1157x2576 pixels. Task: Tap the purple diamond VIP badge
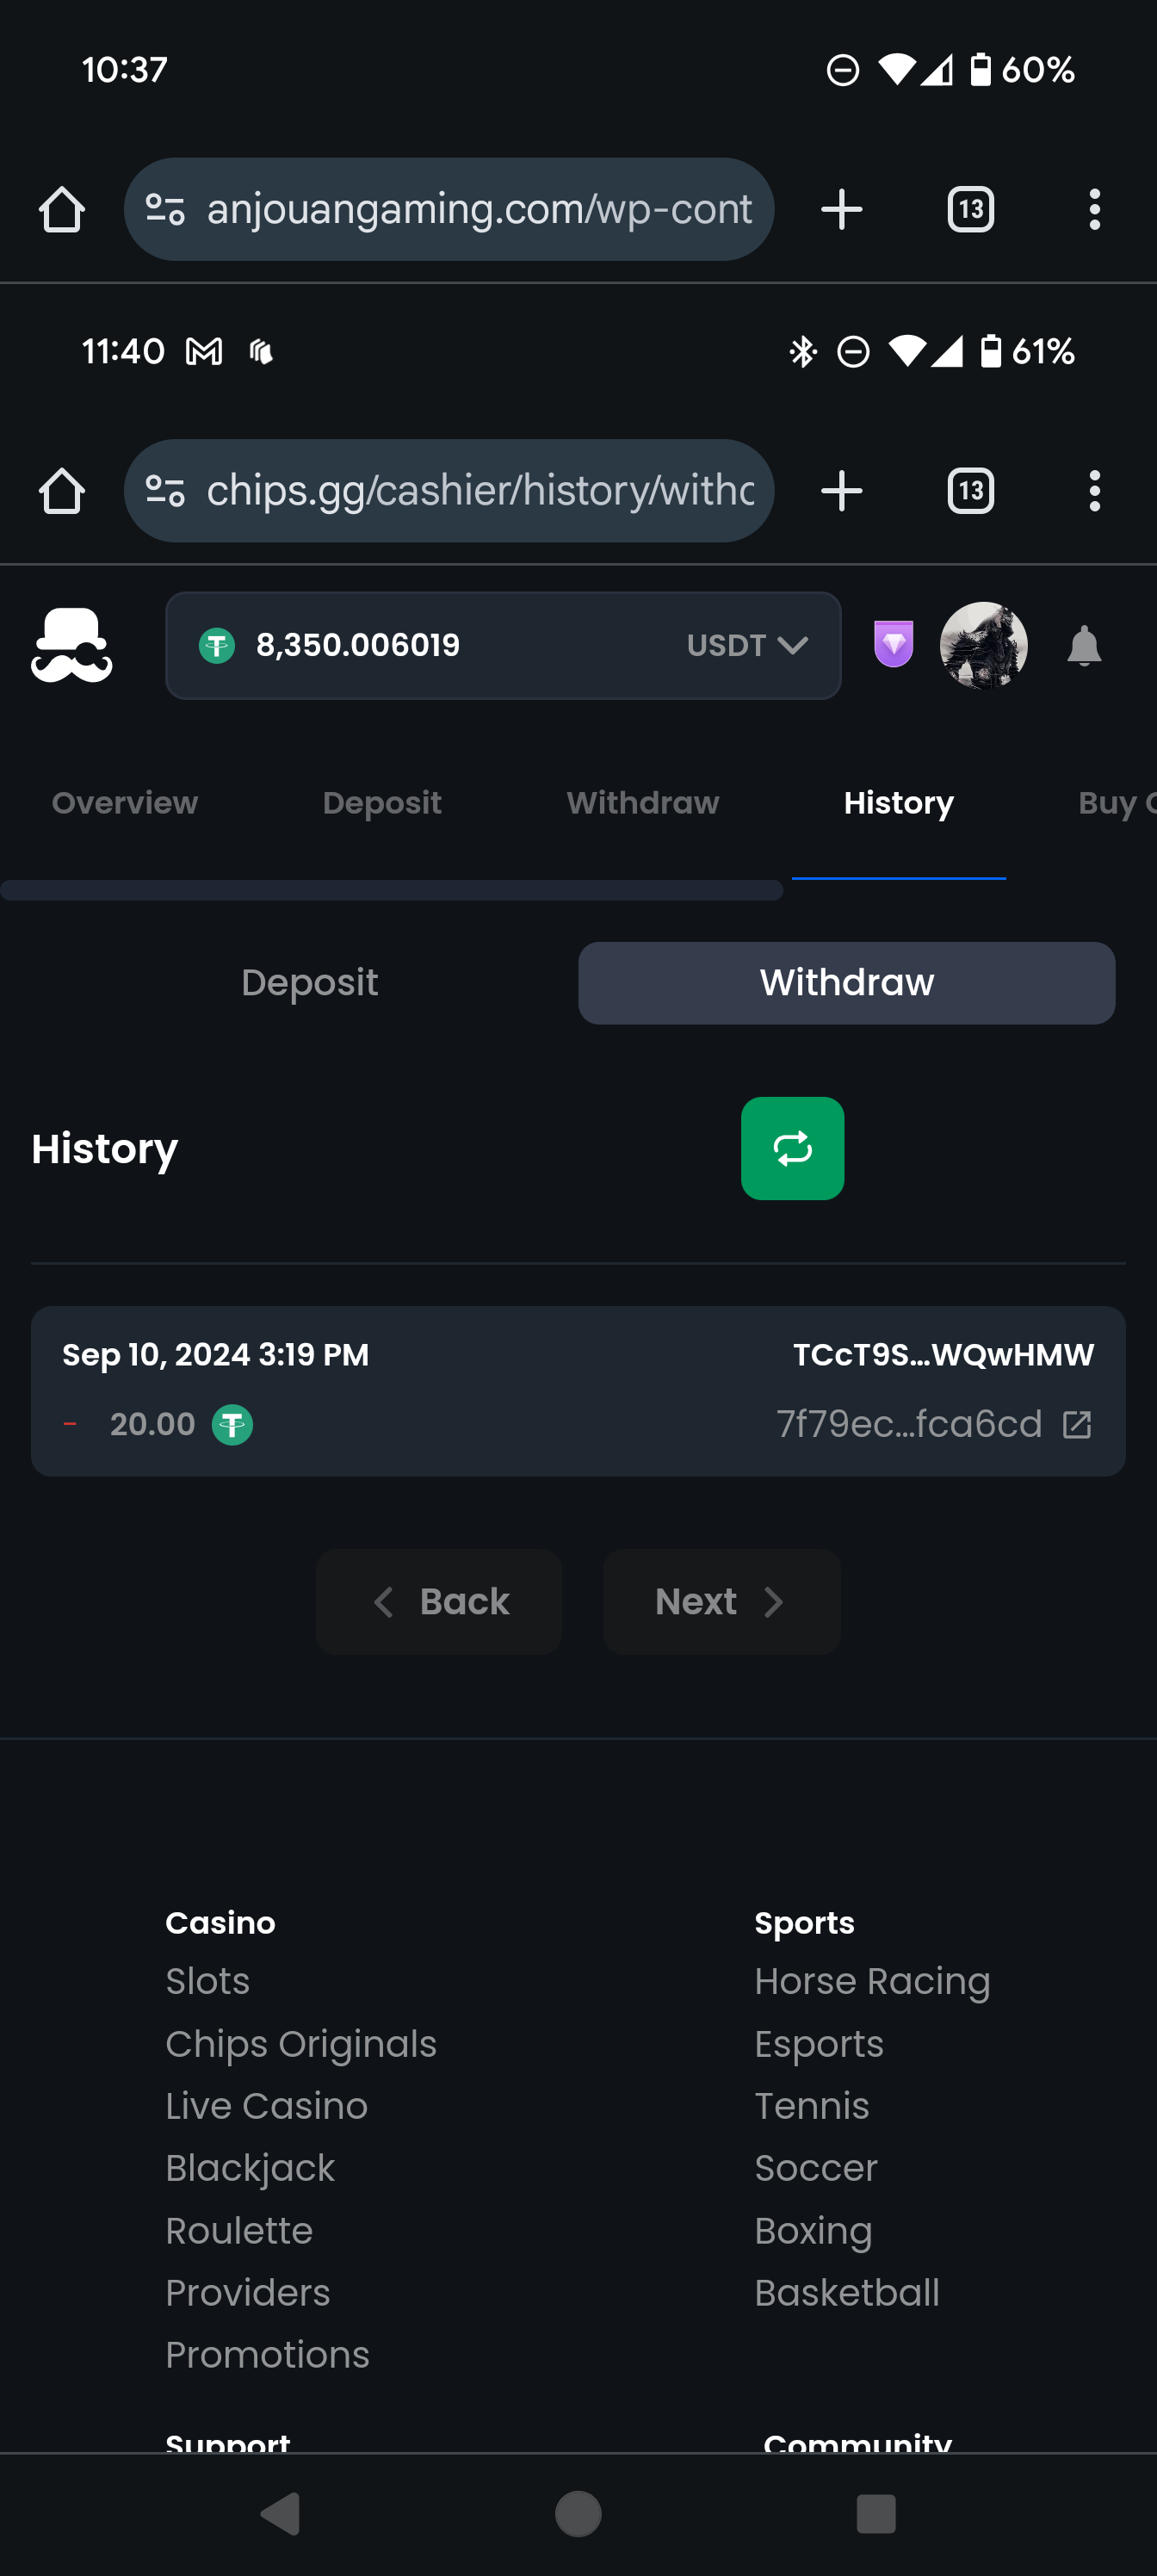pos(893,645)
